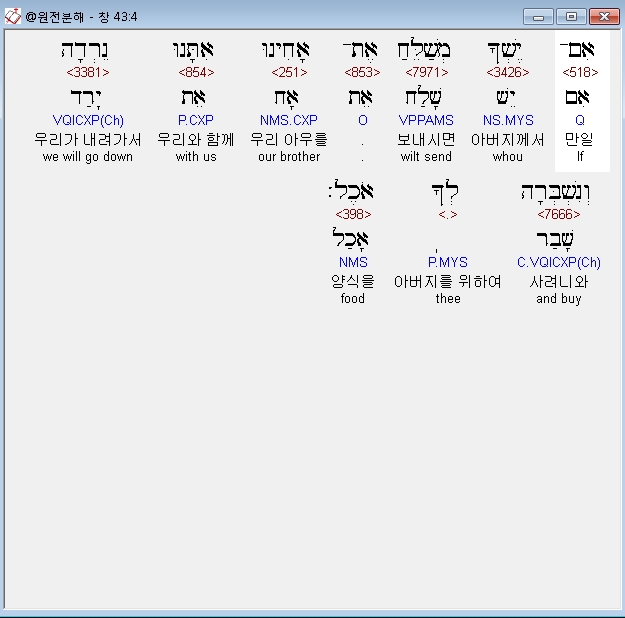This screenshot has height=618, width=625.
Task: Click Korean gloss 보내시면
Action: click(426, 140)
